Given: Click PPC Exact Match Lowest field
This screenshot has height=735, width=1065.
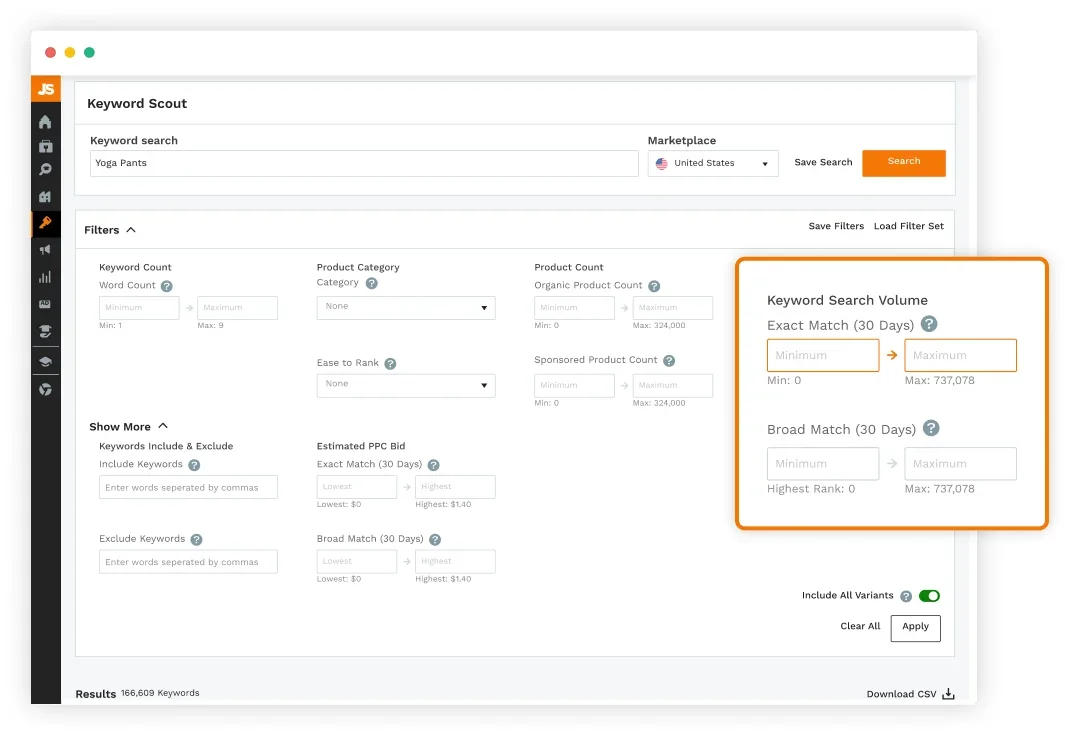Looking at the screenshot, I should tap(356, 487).
